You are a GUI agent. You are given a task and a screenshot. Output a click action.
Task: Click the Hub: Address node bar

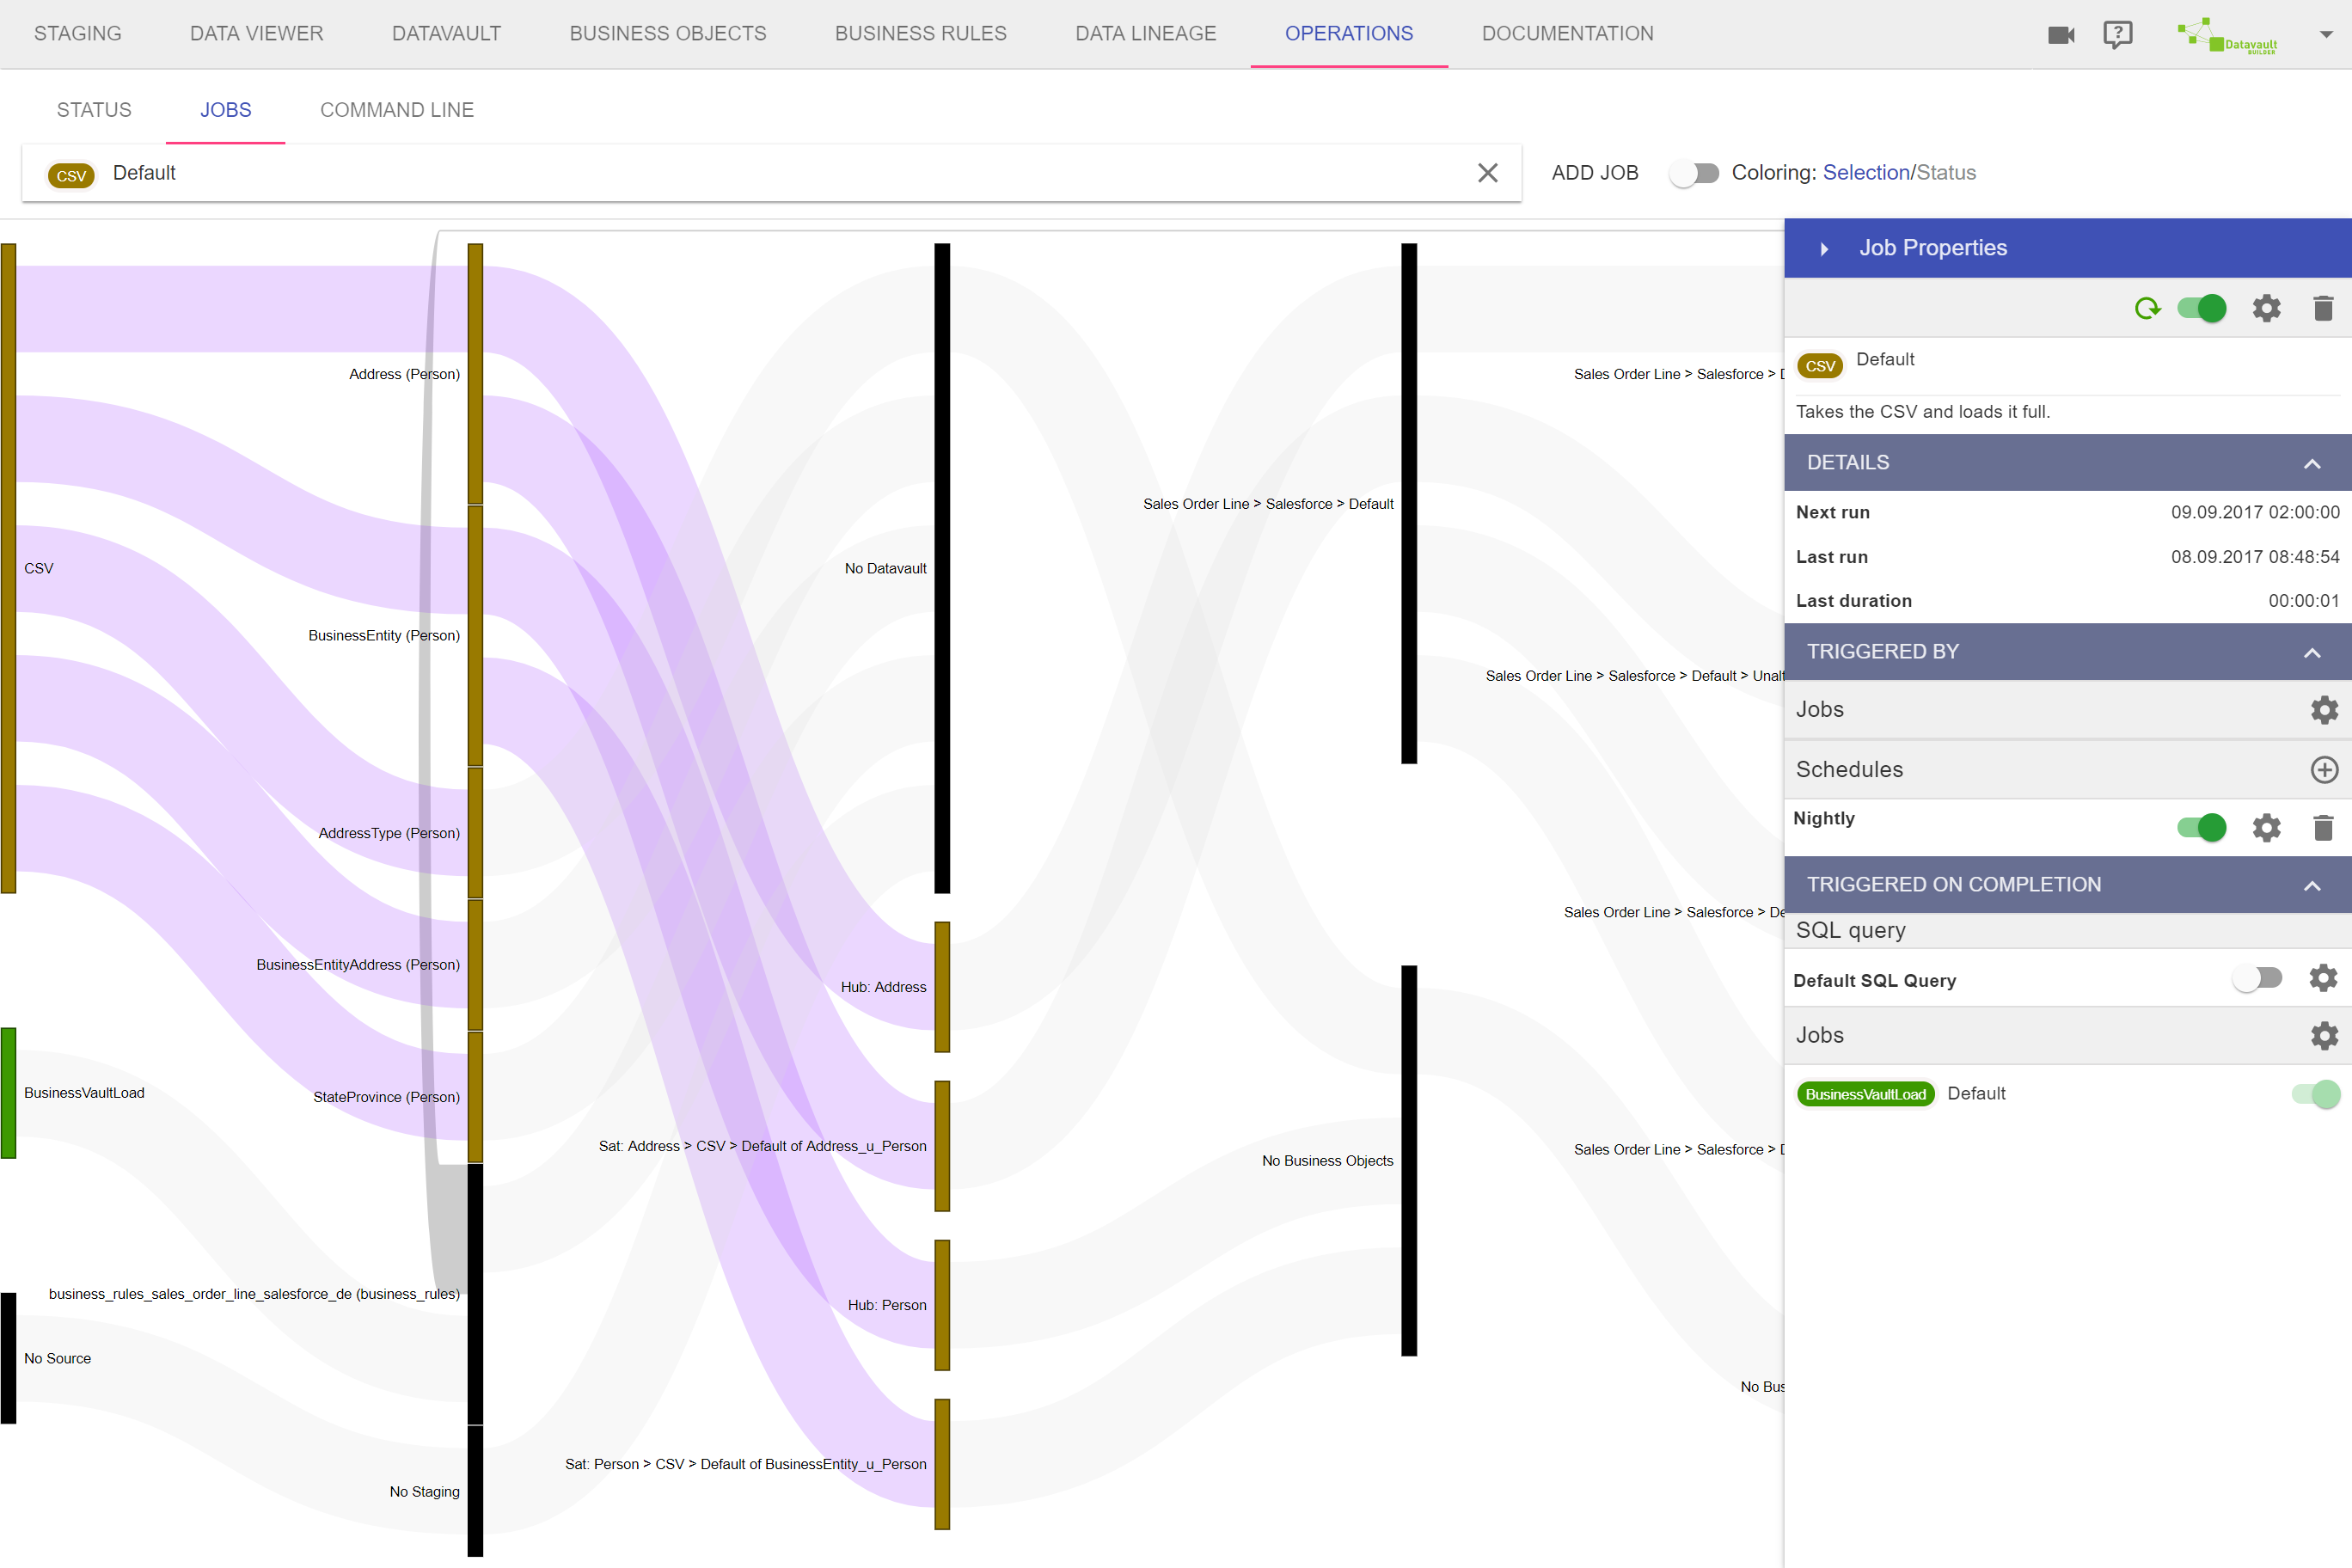pyautogui.click(x=942, y=987)
